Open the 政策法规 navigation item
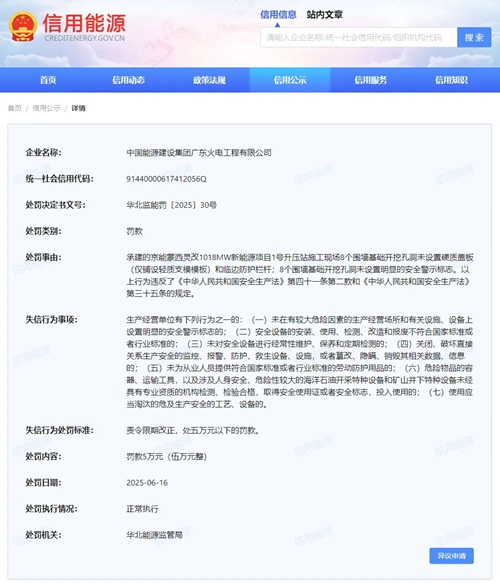Screen dimensions: 500x583 (x=209, y=80)
